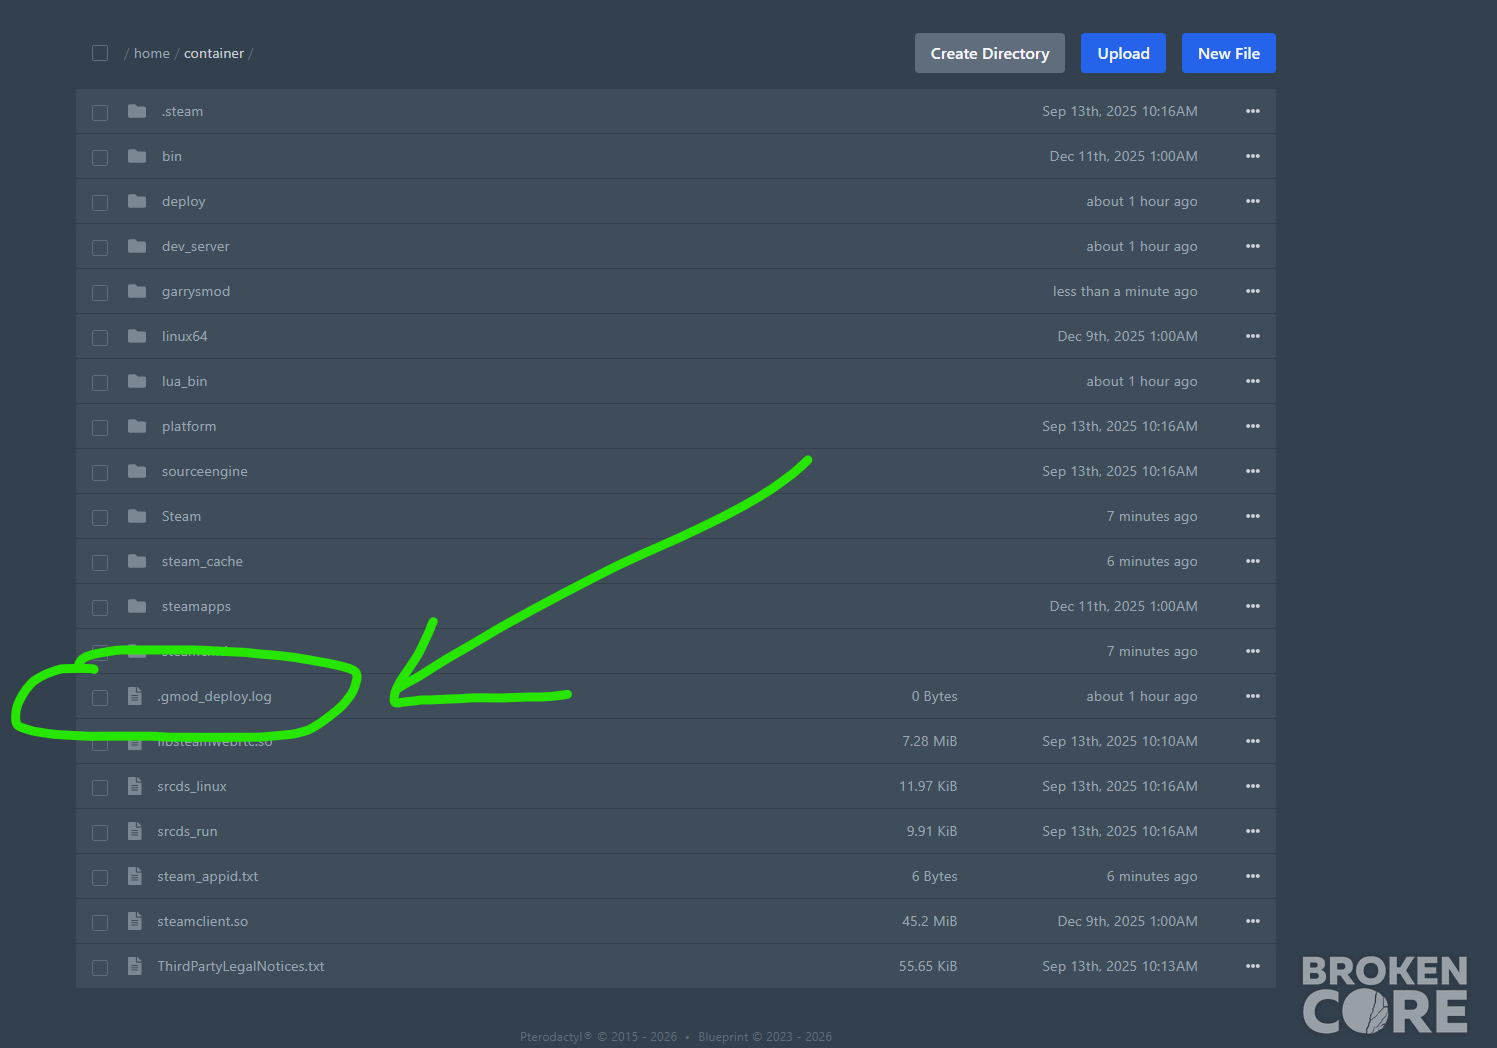
Task: Check the box for the bin folder
Action: [100, 157]
